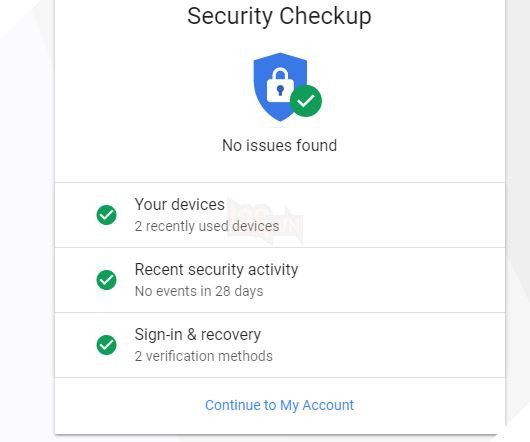Expand the Your devices section

click(x=280, y=215)
